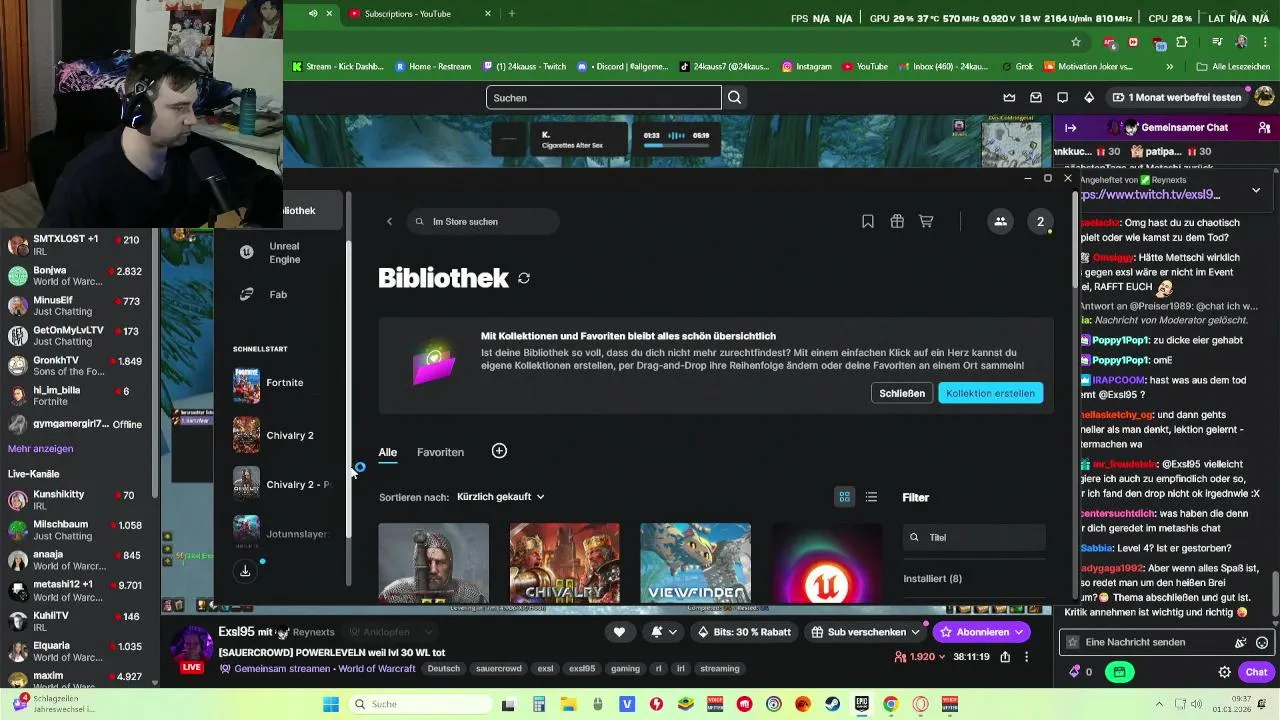This screenshot has height=720, width=1280.
Task: Open GronkhTV channel in sidebar
Action: pos(80,366)
